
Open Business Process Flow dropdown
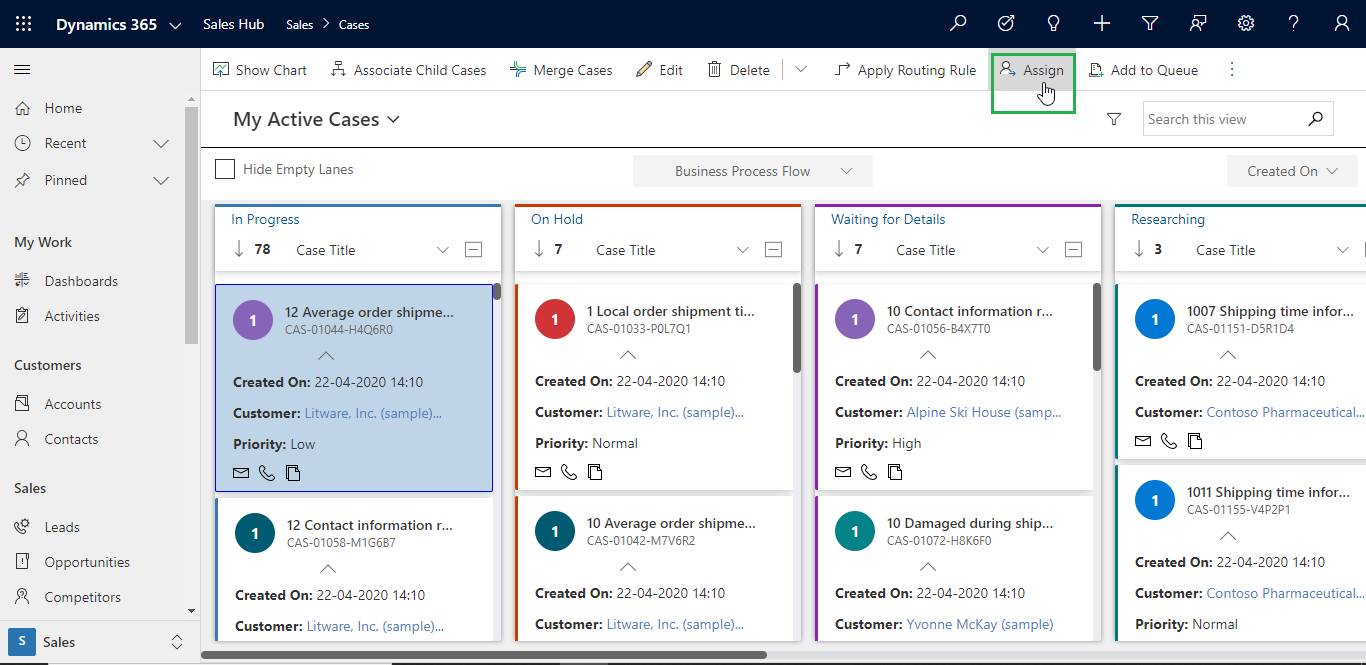tap(753, 171)
